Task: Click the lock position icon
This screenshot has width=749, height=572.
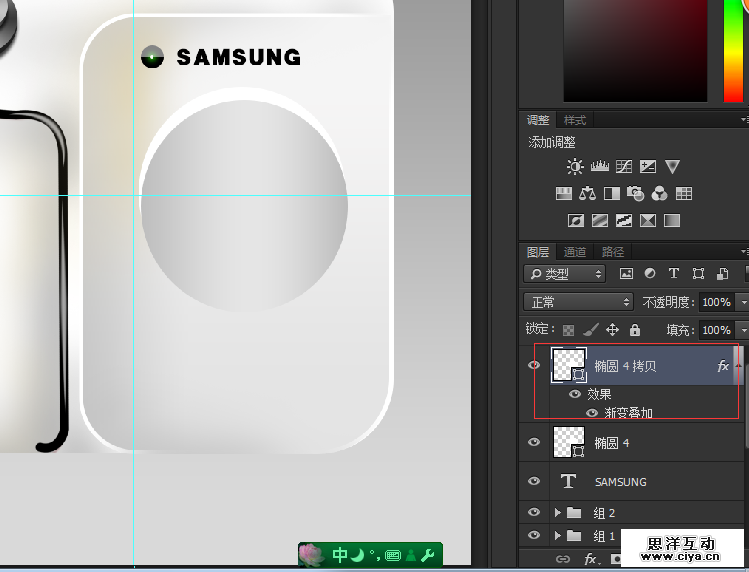Action: pyautogui.click(x=612, y=330)
